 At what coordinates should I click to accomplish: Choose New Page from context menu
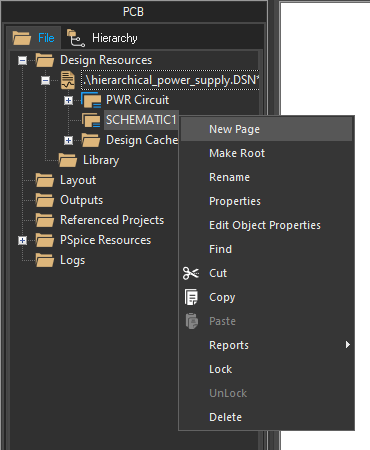[x=266, y=129]
